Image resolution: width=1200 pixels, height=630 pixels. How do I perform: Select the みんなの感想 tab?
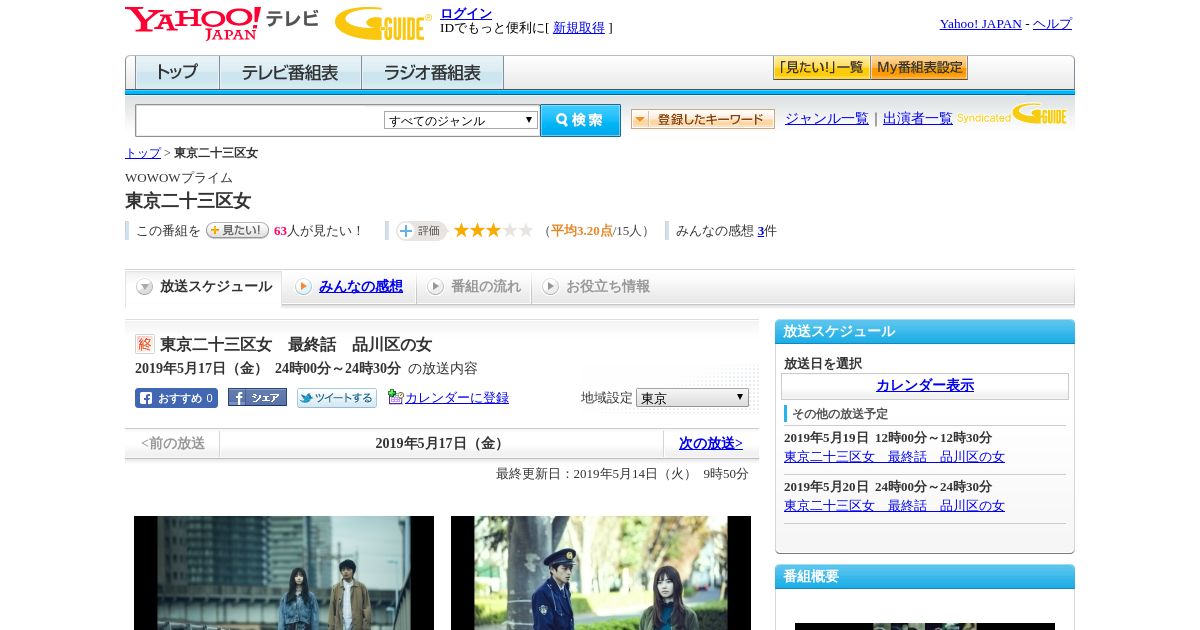point(349,287)
